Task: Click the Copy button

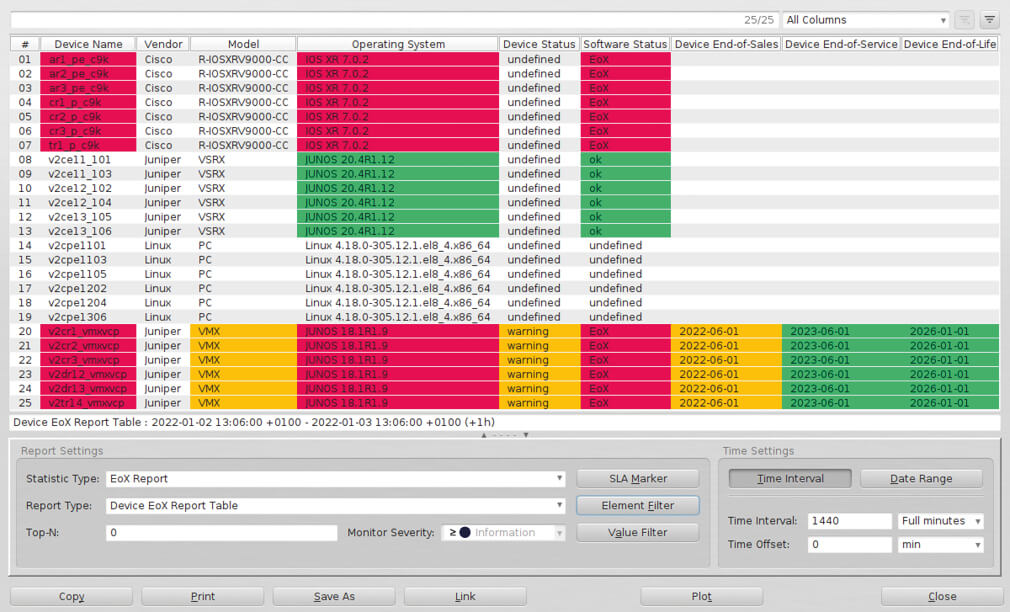Action: click(71, 597)
